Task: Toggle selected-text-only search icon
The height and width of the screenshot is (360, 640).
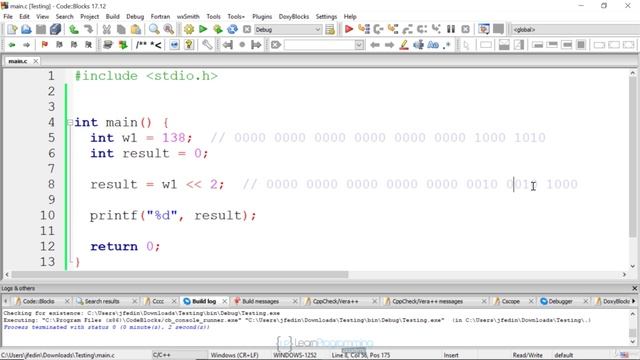Action: click(418, 44)
